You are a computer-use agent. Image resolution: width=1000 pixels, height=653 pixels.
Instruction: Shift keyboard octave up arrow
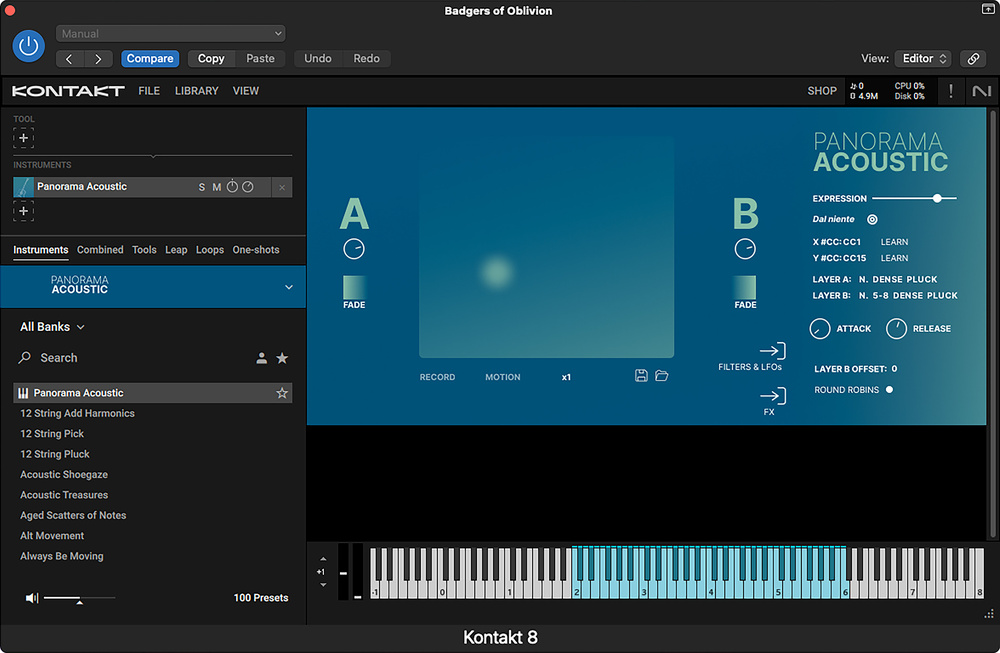click(x=323, y=559)
